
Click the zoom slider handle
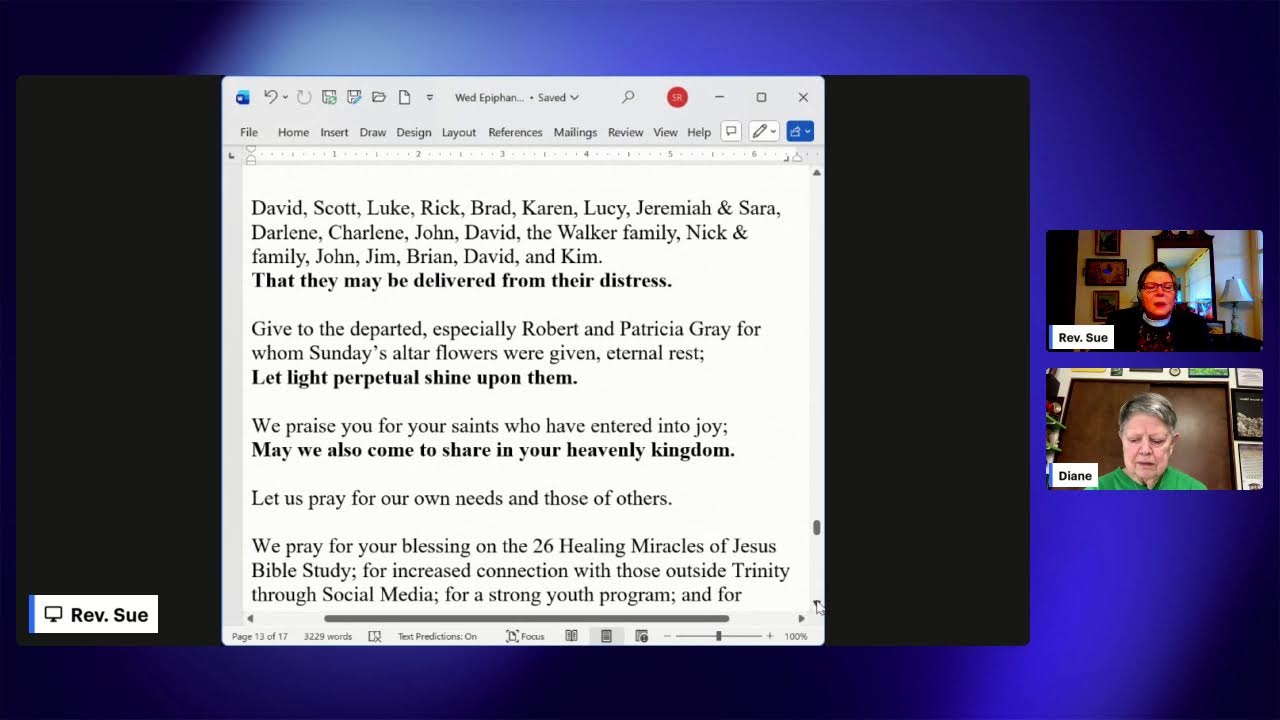(718, 636)
